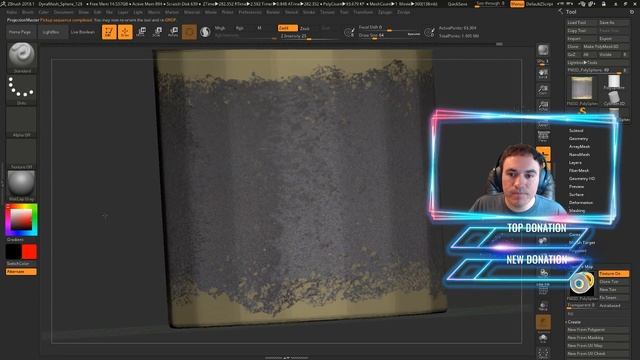Click the texture map thumbnail
This screenshot has height=360, width=640.
click(582, 283)
